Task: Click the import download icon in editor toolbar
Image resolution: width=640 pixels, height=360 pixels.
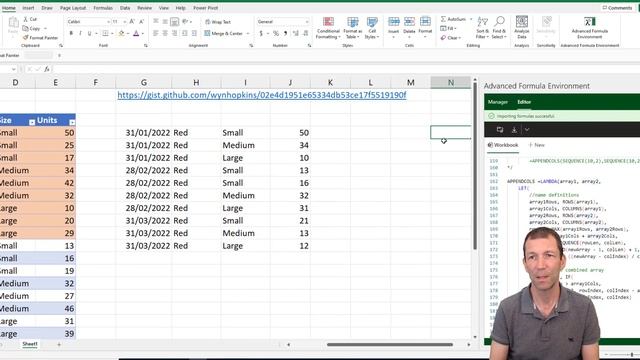Action: [x=514, y=130]
